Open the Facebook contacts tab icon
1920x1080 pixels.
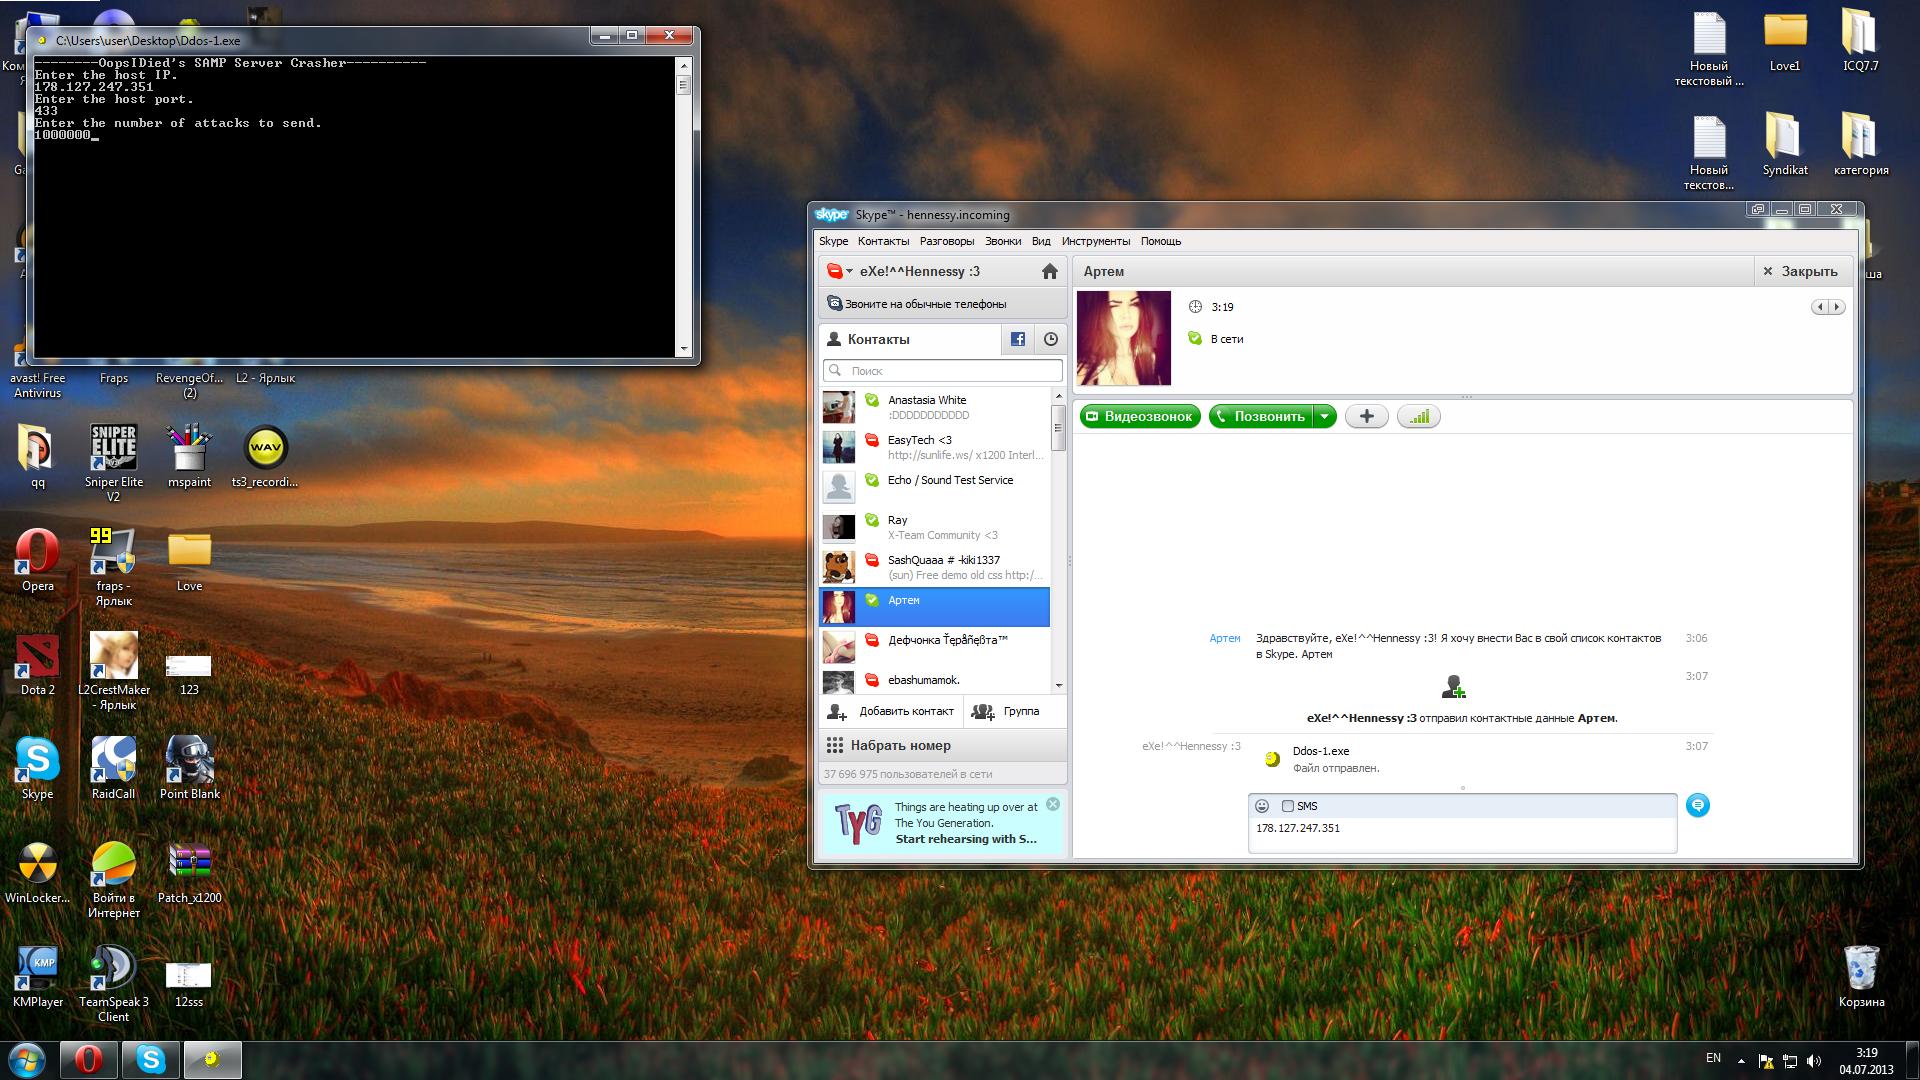[x=1017, y=339]
